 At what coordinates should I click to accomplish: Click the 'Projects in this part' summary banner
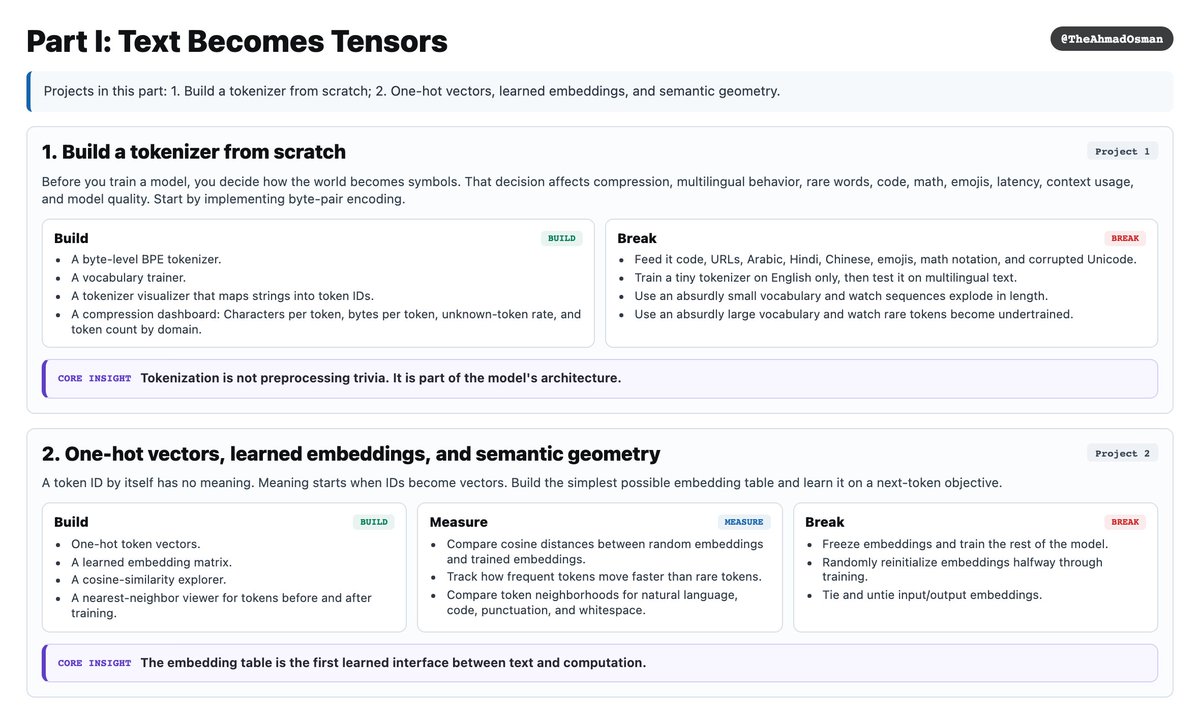pos(600,91)
